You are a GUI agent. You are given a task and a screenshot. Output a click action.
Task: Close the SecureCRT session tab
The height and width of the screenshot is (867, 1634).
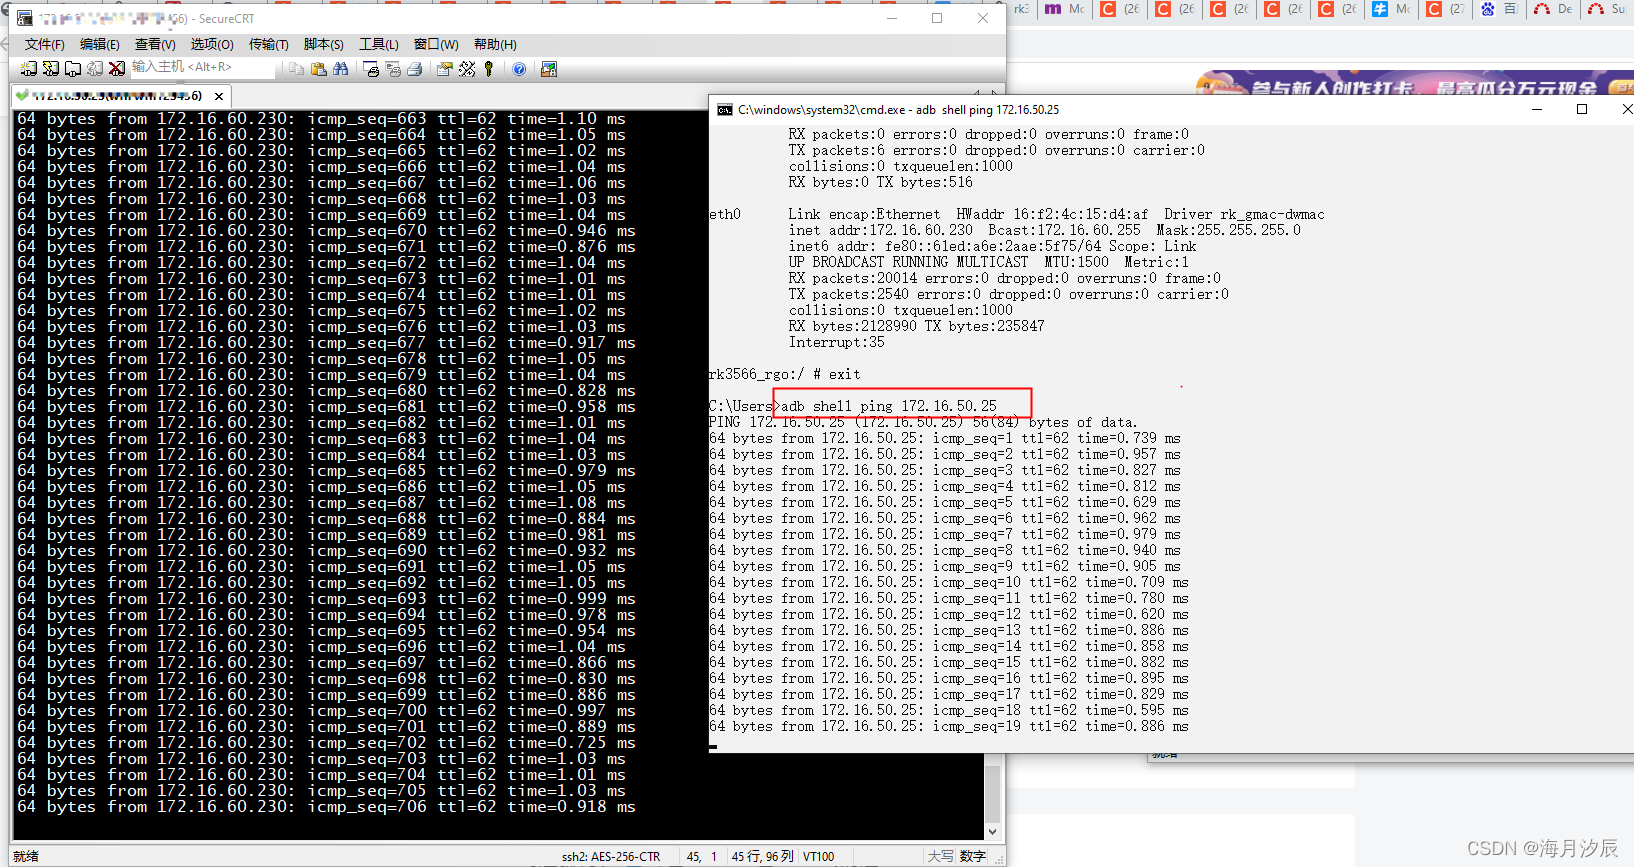[219, 96]
